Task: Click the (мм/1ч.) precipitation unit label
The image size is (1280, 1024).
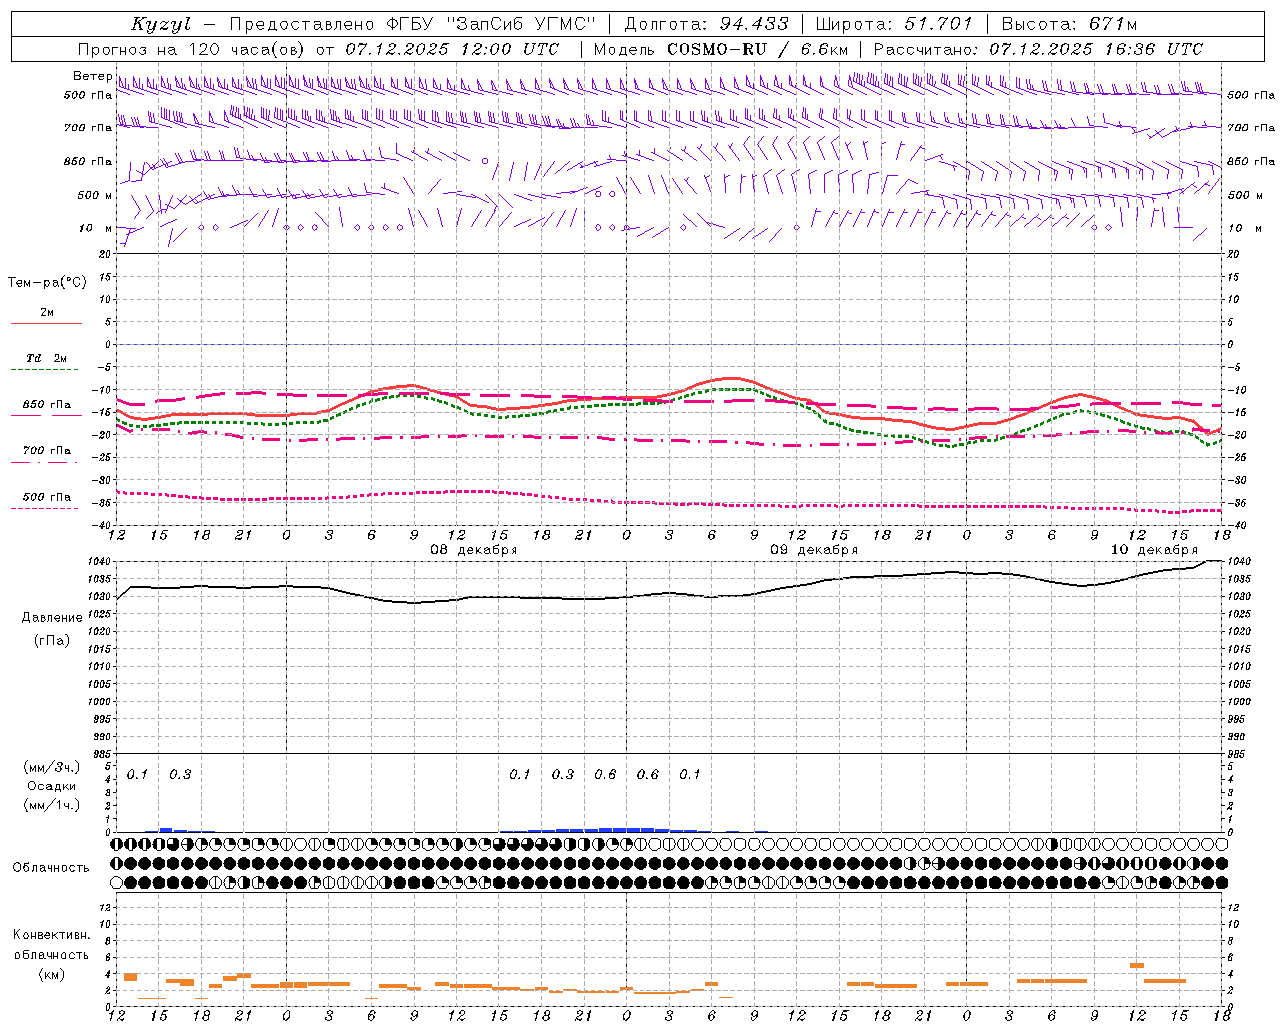Action: click(52, 805)
